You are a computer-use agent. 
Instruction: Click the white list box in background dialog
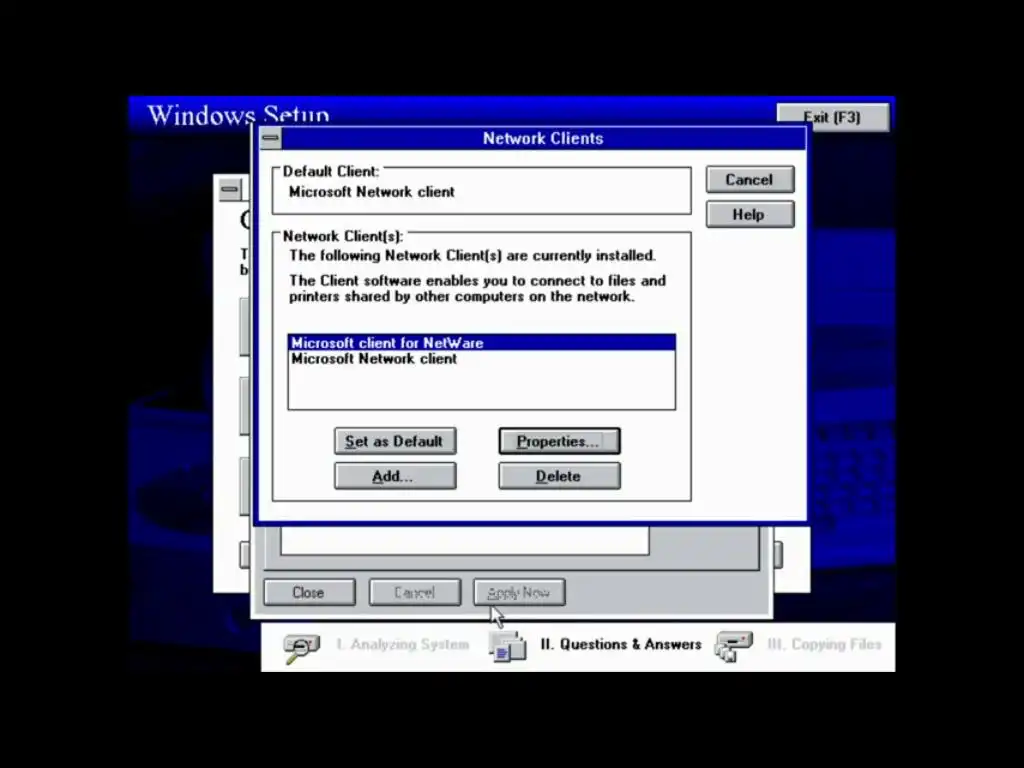(x=464, y=541)
